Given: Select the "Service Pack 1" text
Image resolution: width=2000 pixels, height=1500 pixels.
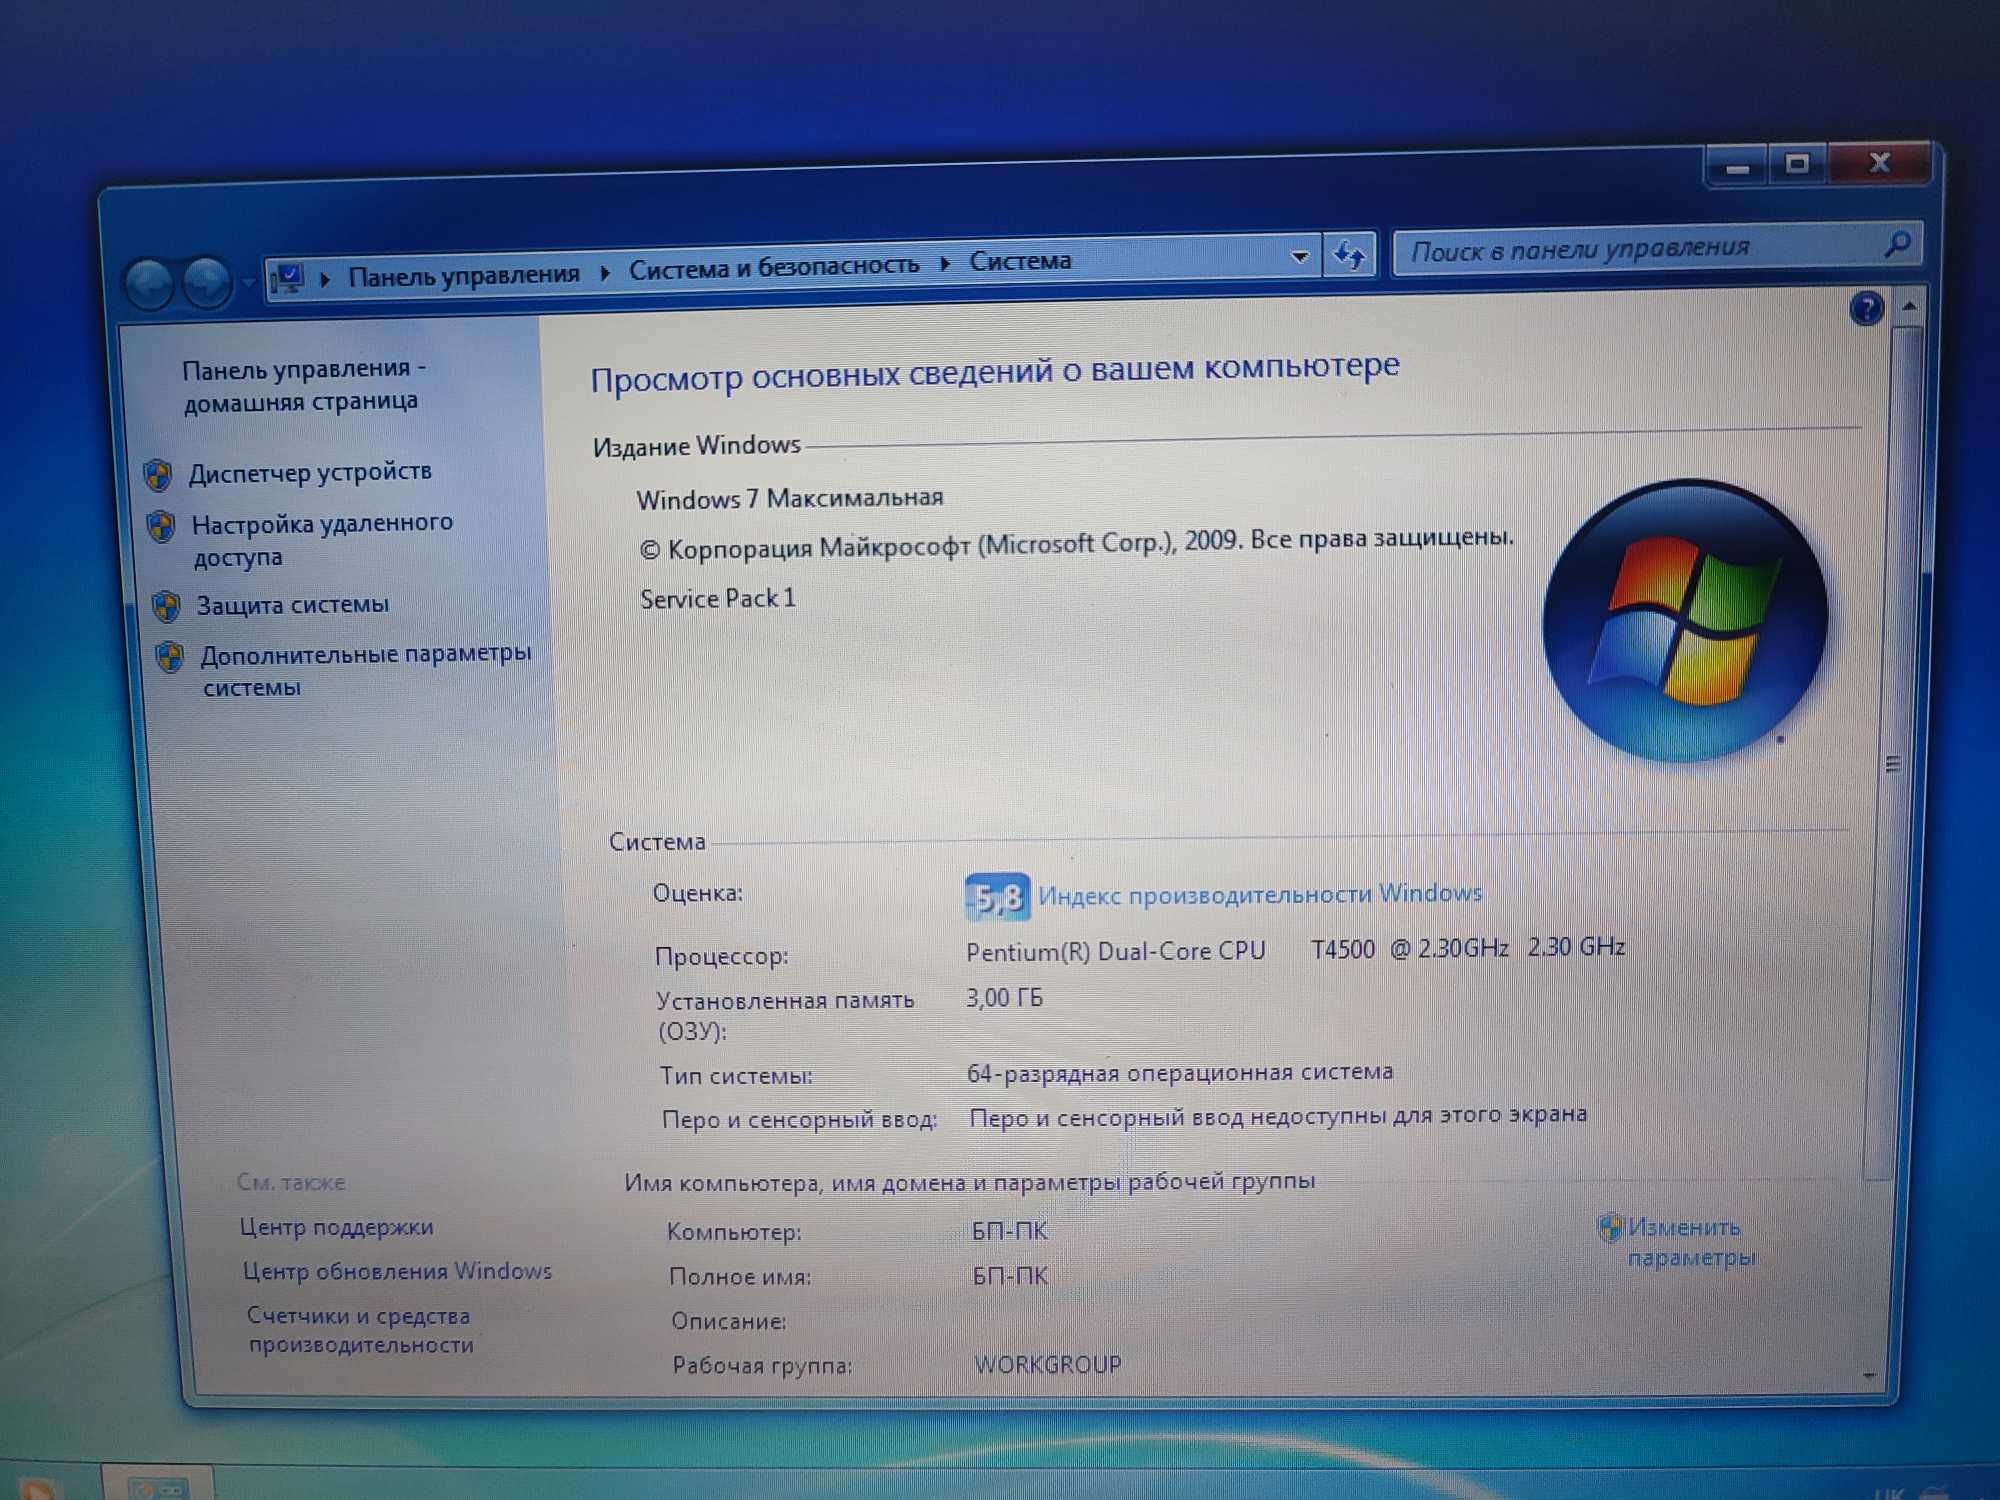Looking at the screenshot, I should pos(718,599).
